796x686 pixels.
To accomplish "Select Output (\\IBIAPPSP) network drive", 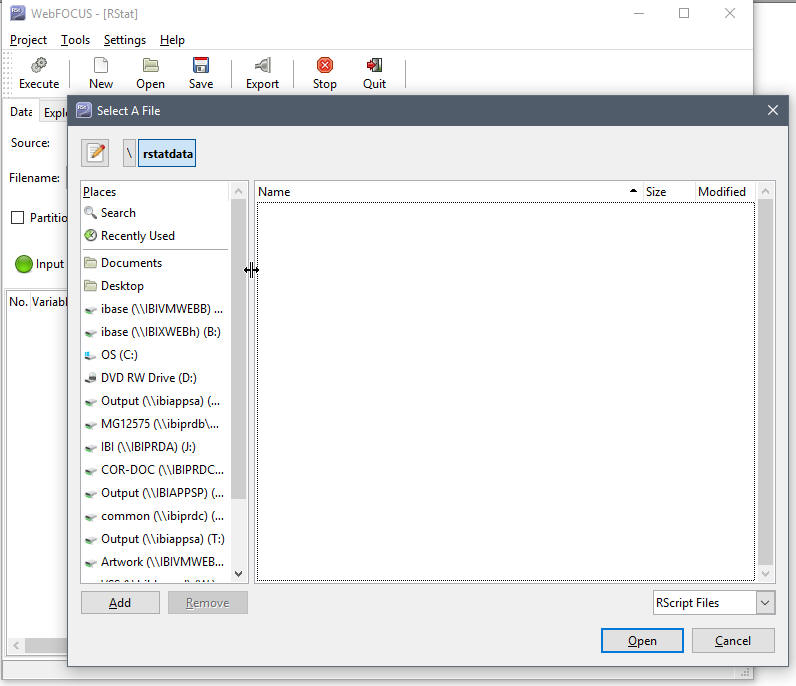I will tap(154, 493).
